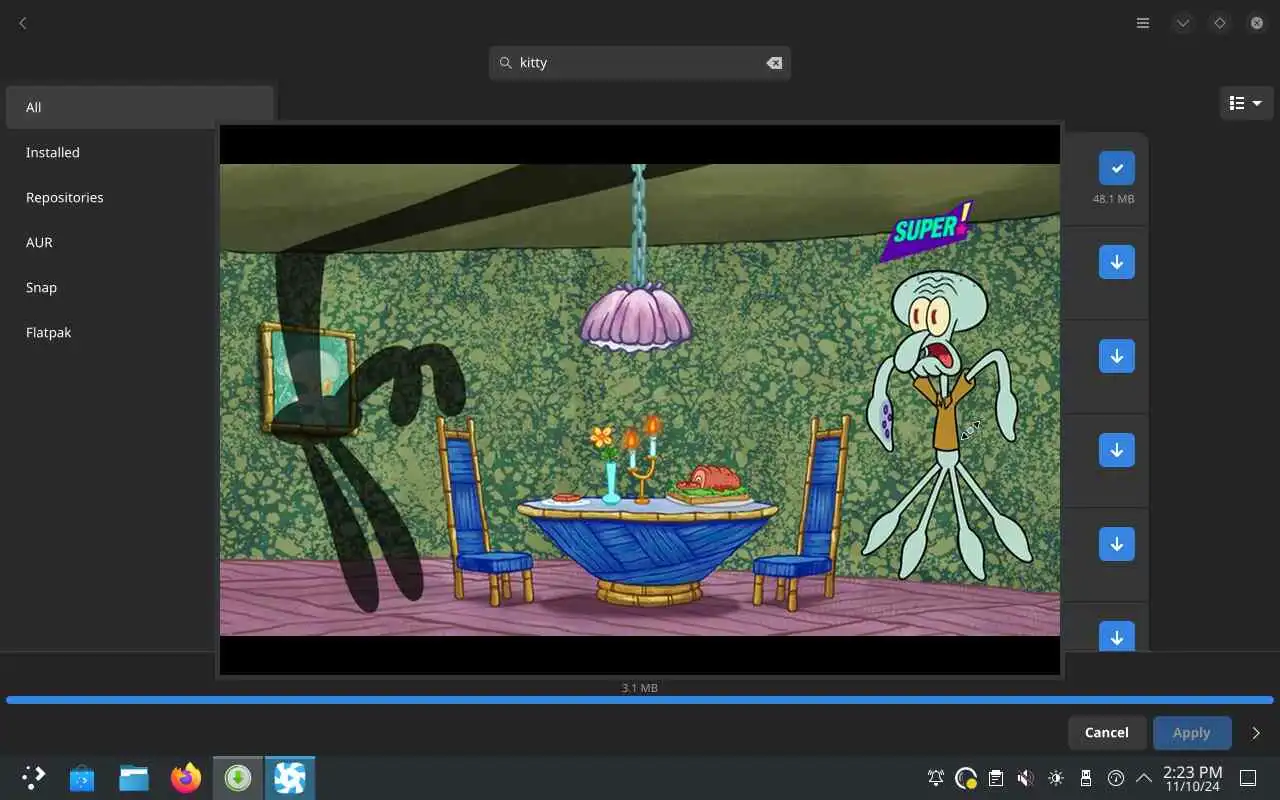Select the All category

point(140,107)
